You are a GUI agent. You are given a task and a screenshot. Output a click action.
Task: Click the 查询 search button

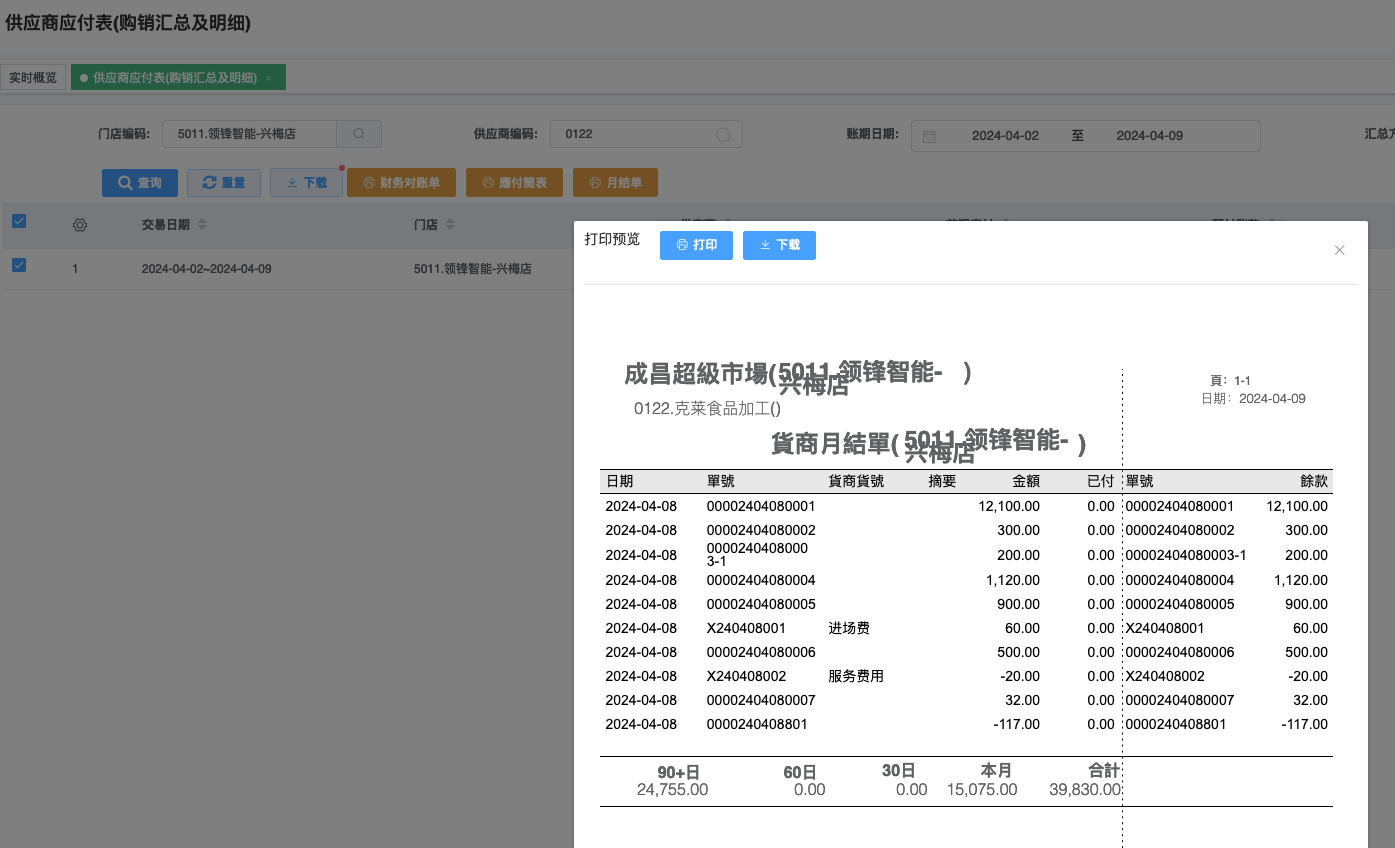coord(140,183)
